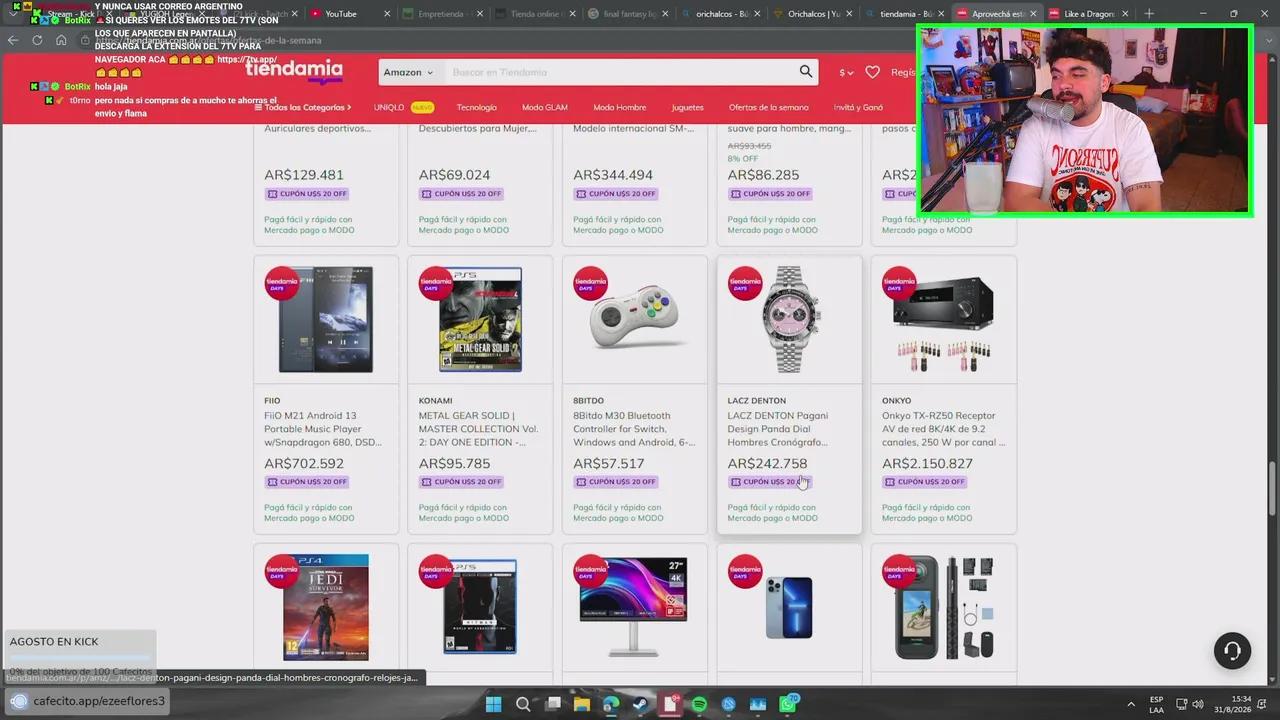Open WhatsApp from the taskbar
The image size is (1280, 720).
tap(788, 704)
